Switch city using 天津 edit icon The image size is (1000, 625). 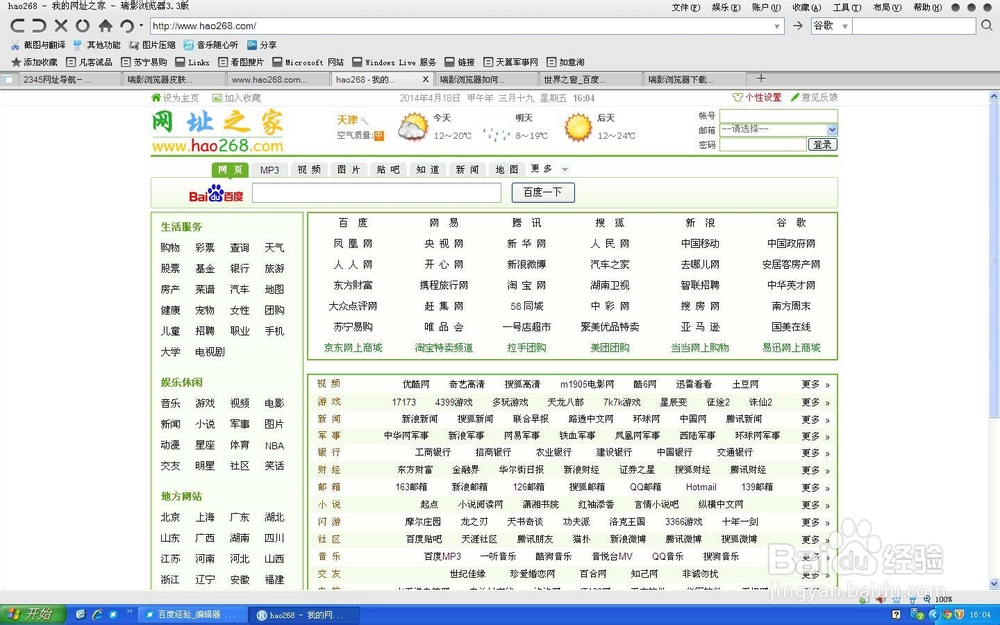pyautogui.click(x=364, y=120)
